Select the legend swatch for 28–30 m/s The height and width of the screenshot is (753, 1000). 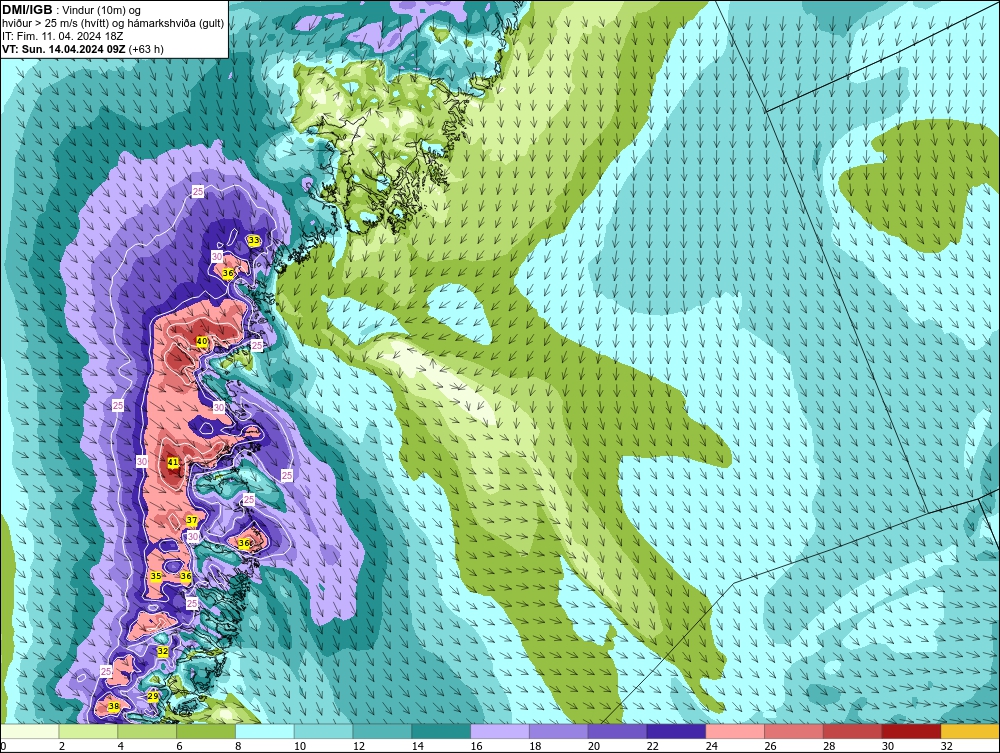coord(852,731)
